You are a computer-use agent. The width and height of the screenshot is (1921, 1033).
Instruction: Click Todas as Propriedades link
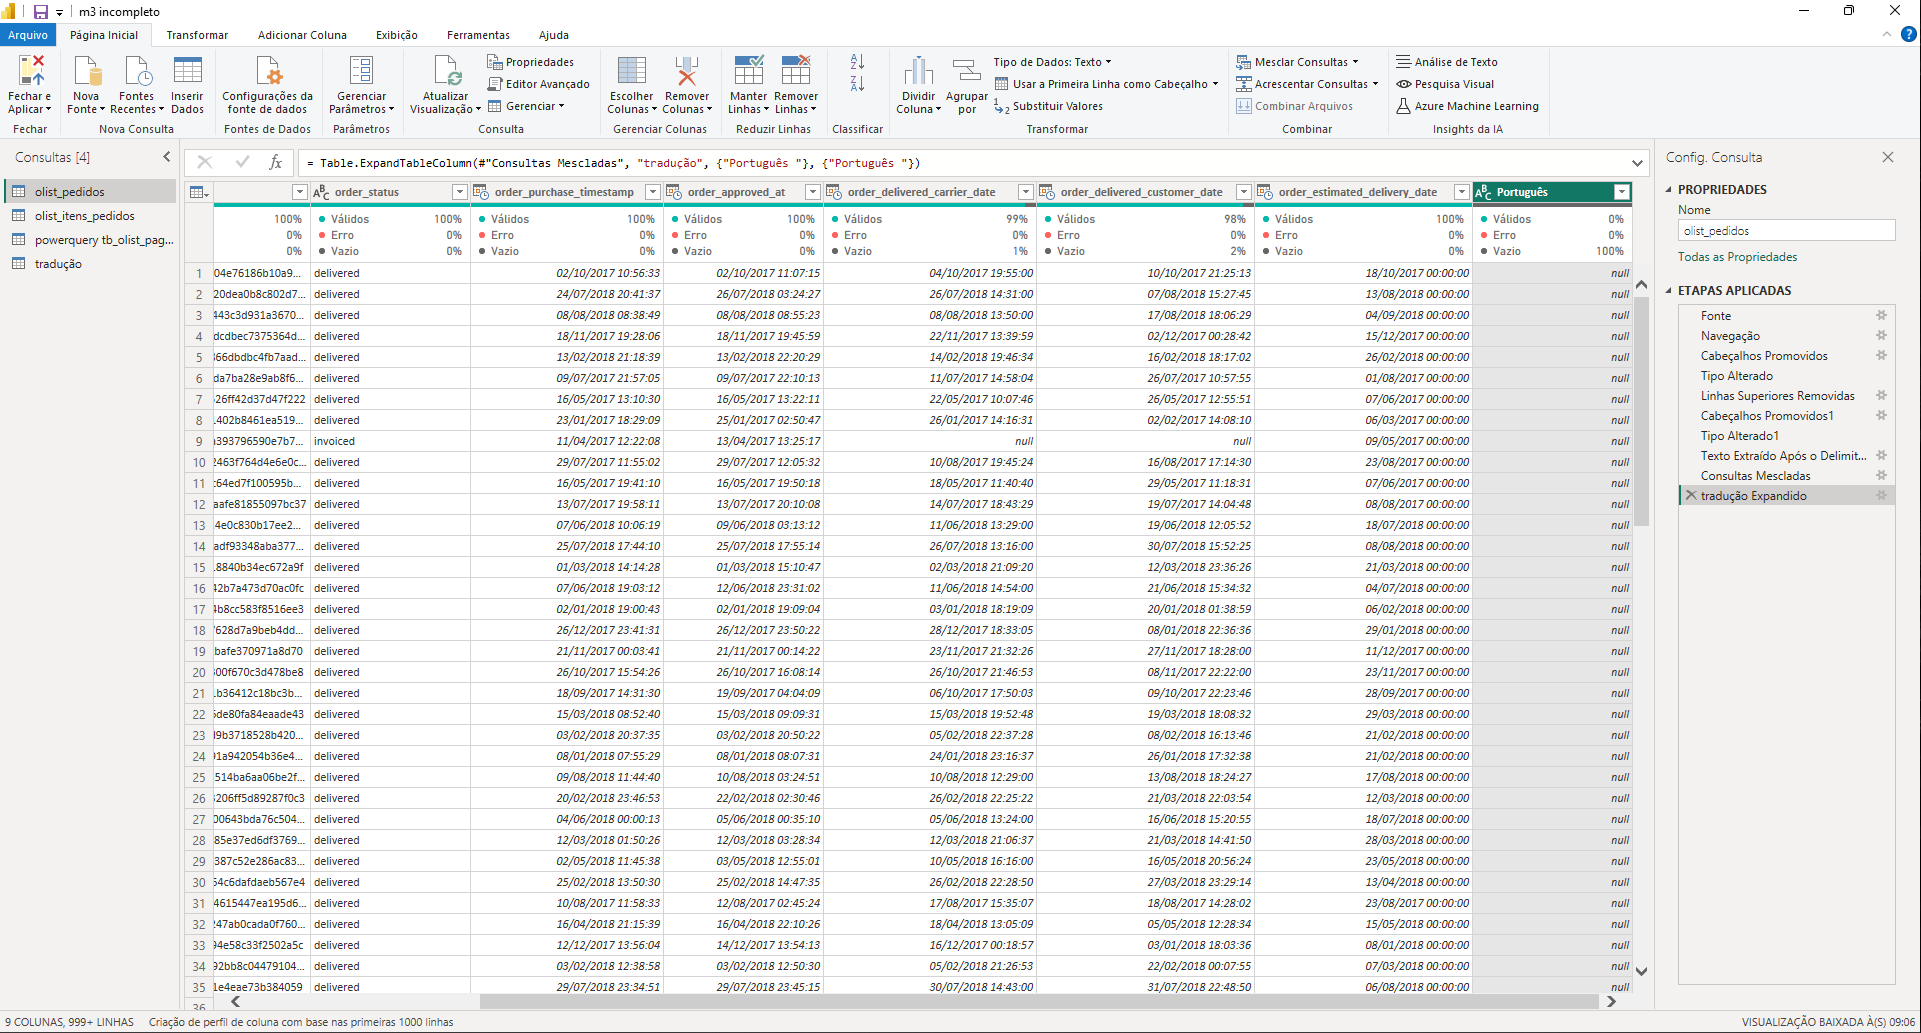coord(1737,257)
